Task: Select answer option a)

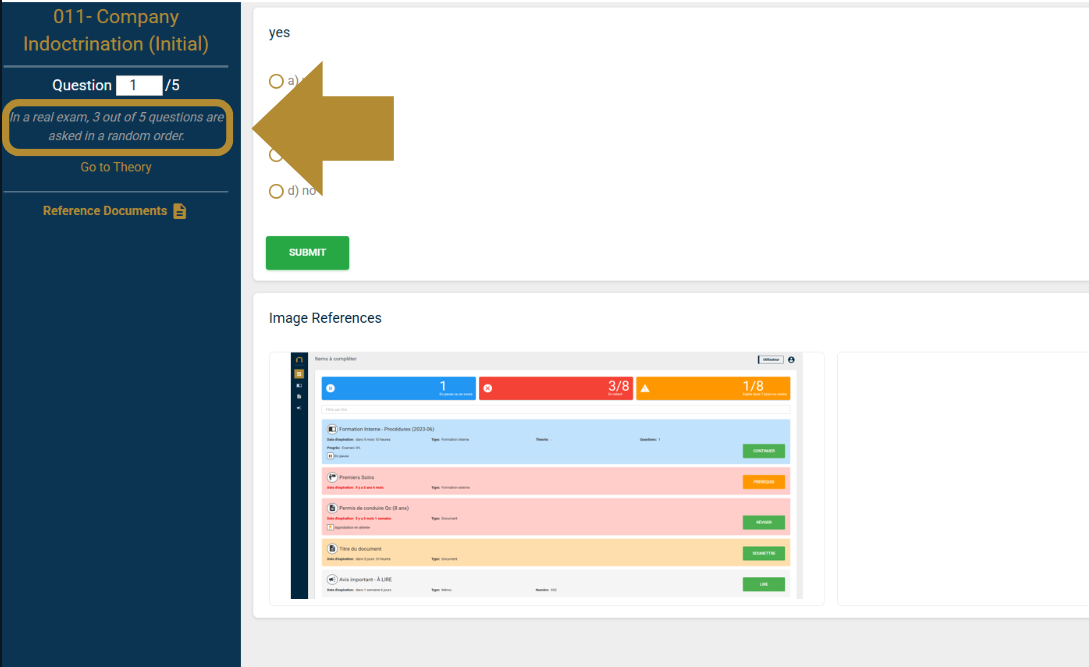Action: tap(276, 81)
